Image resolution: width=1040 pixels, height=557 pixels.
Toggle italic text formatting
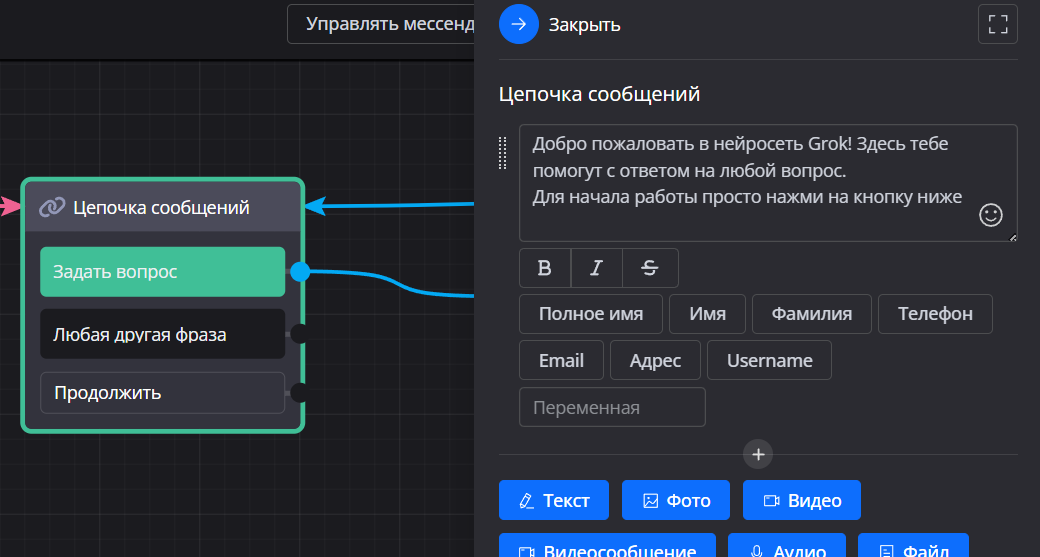pos(597,268)
